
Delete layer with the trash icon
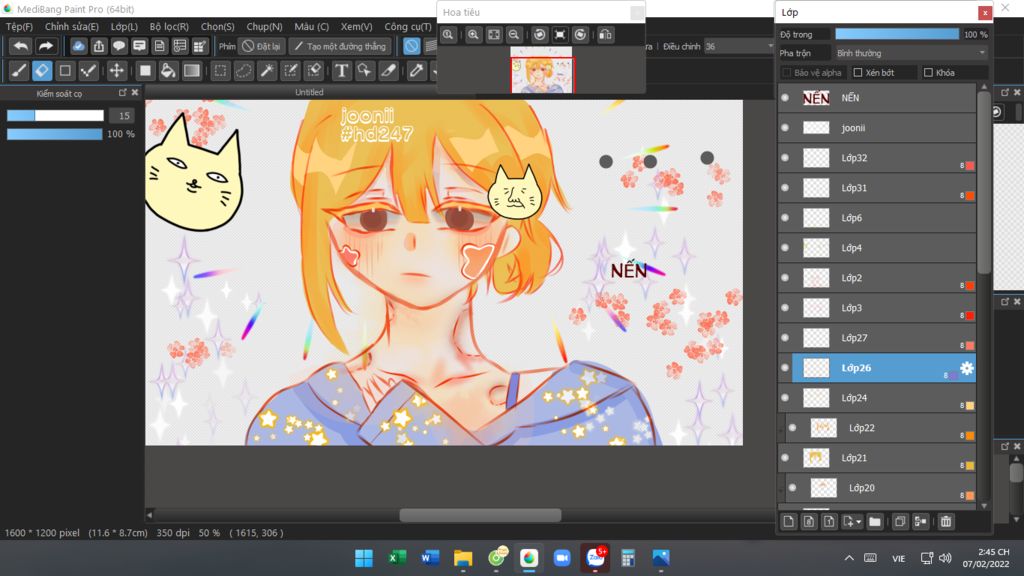pos(946,521)
